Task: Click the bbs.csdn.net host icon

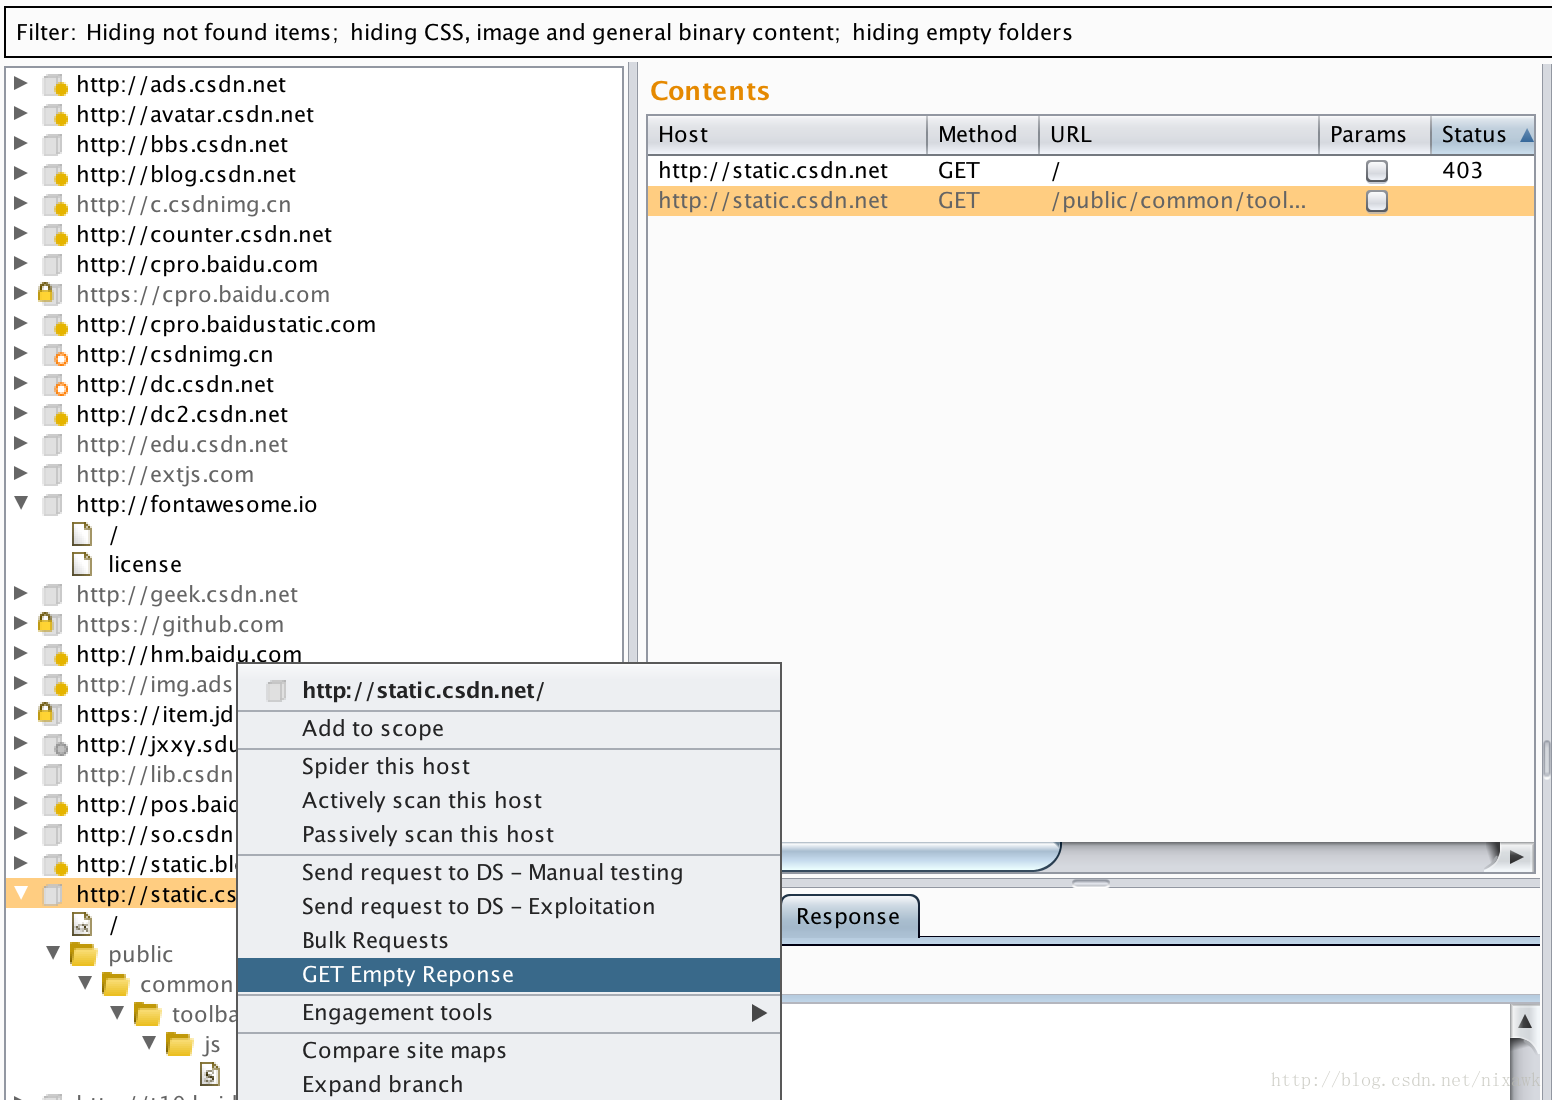Action: (54, 145)
